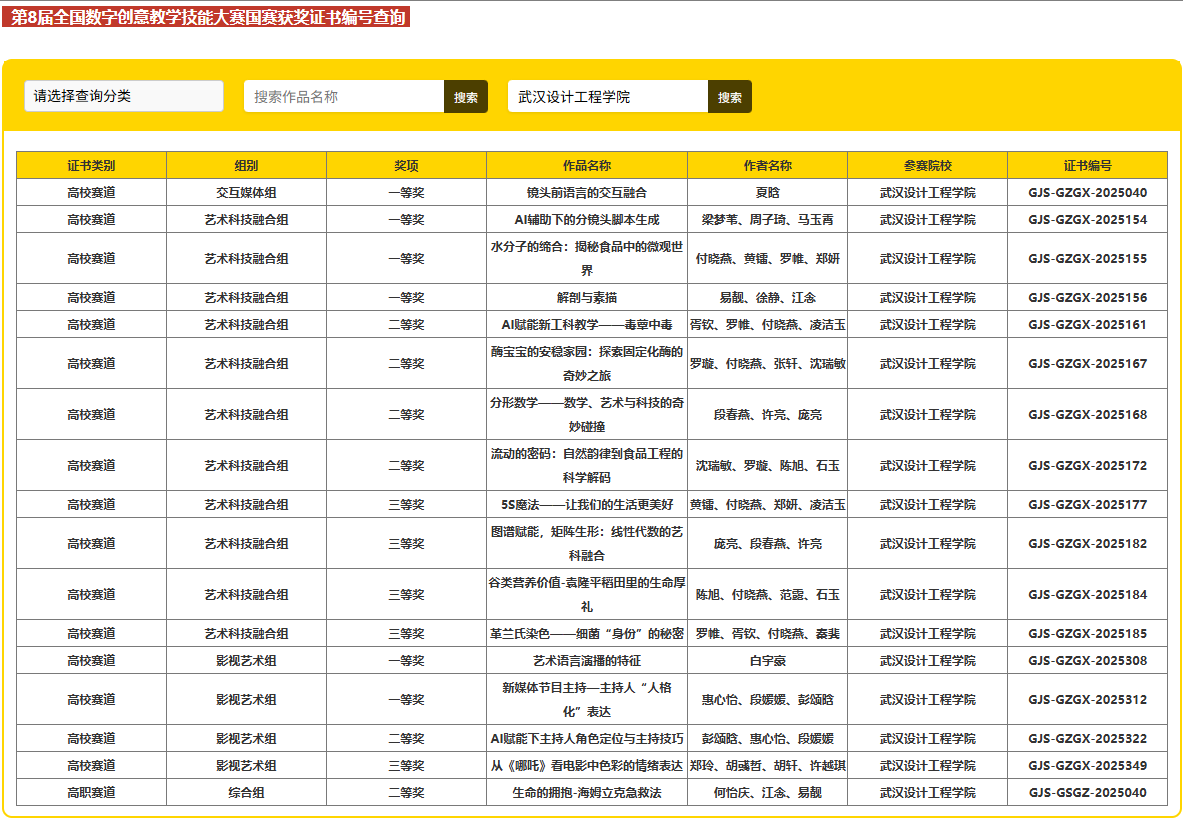Click work title 生命的拥抱-海姆立克急救法
Image resolution: width=1183 pixels, height=823 pixels.
pos(587,793)
